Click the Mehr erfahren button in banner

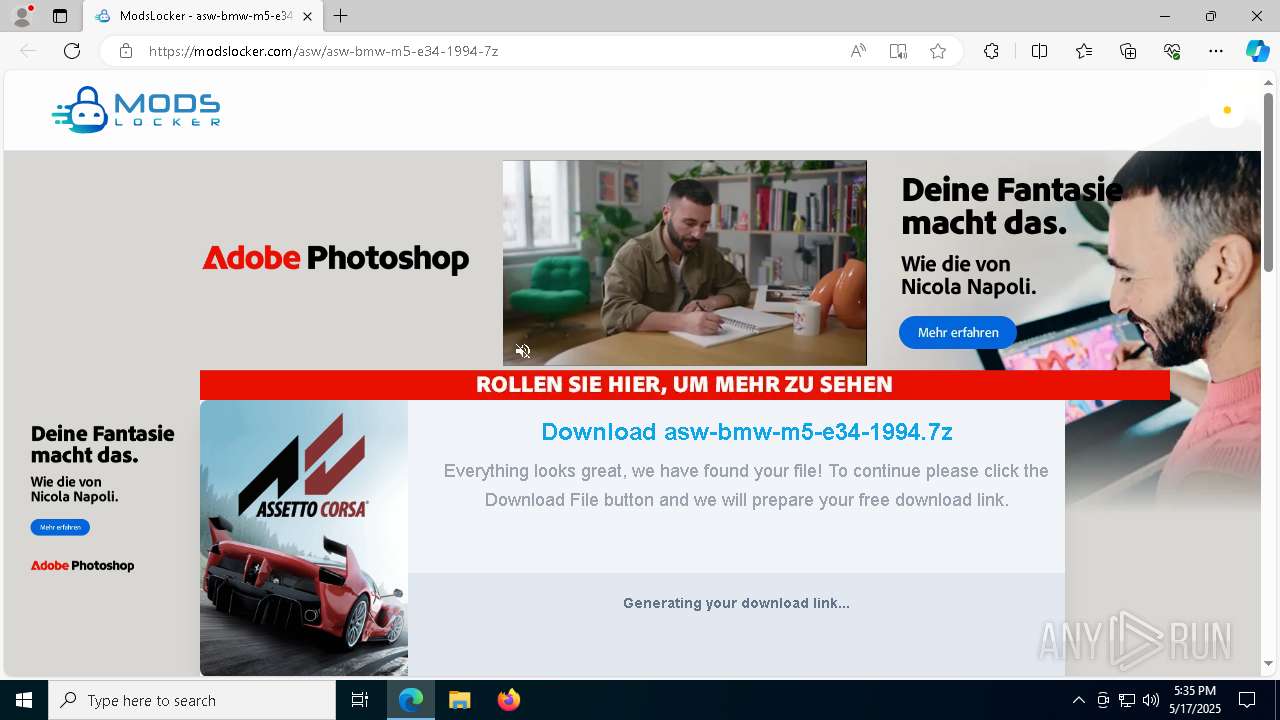point(958,333)
